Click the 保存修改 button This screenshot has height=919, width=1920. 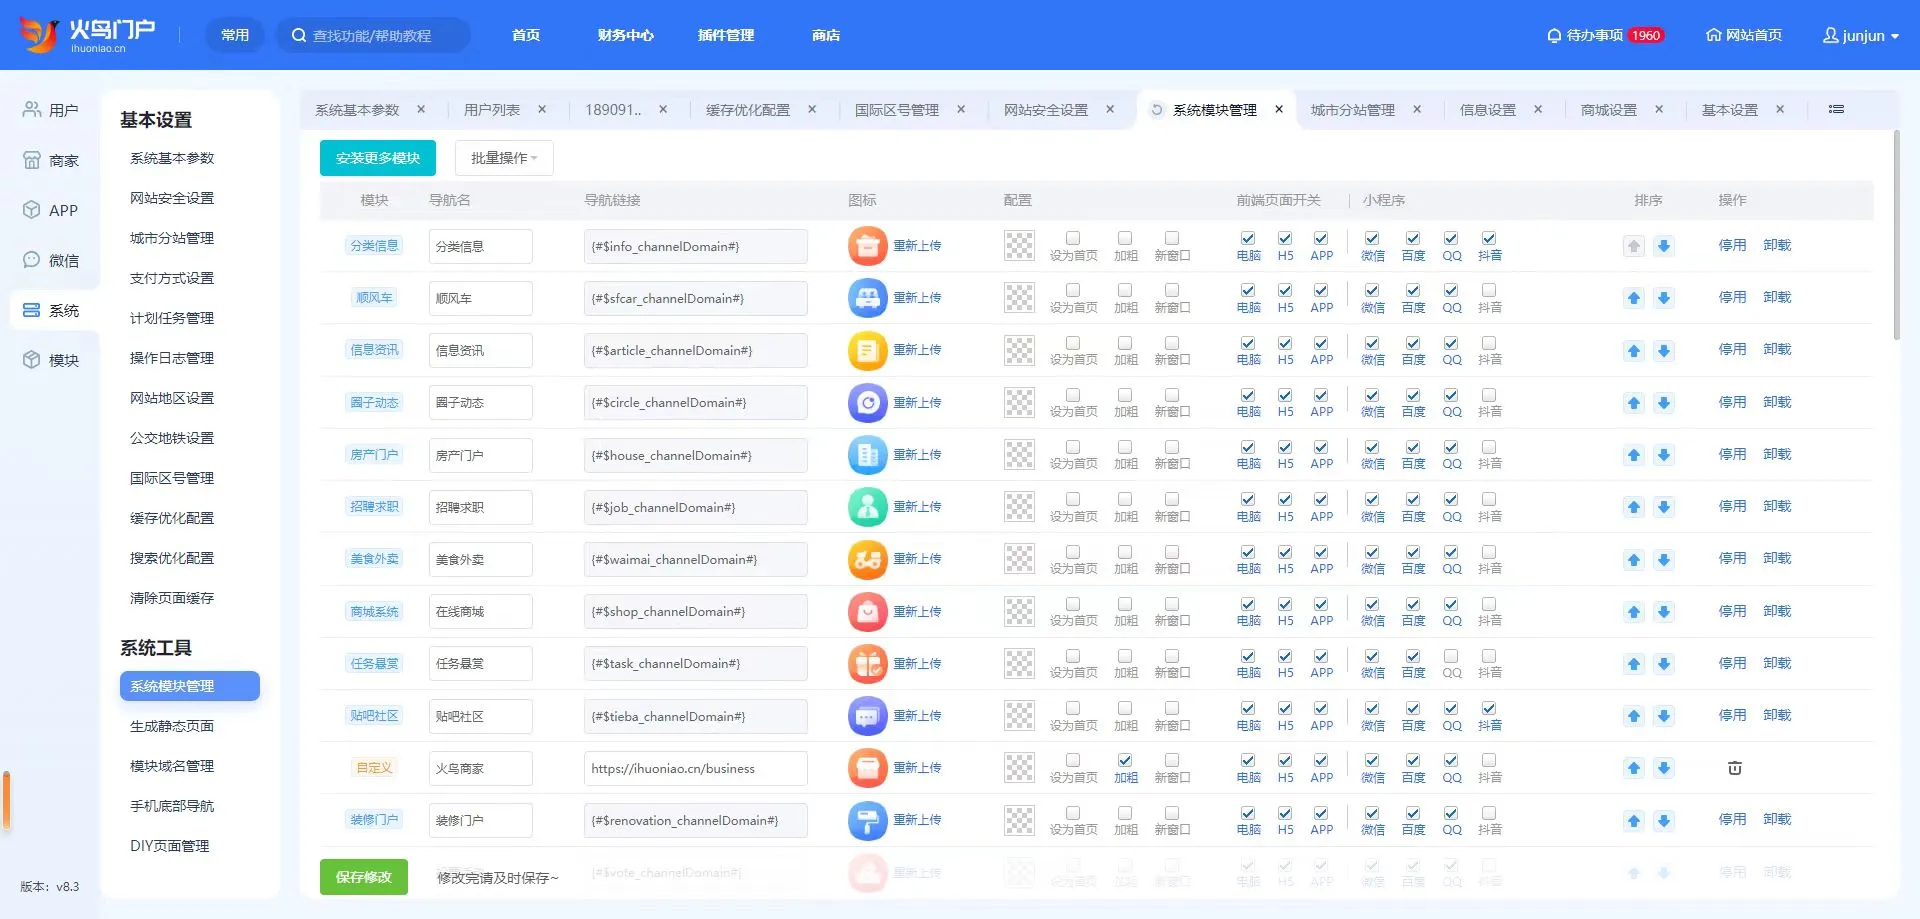(364, 877)
